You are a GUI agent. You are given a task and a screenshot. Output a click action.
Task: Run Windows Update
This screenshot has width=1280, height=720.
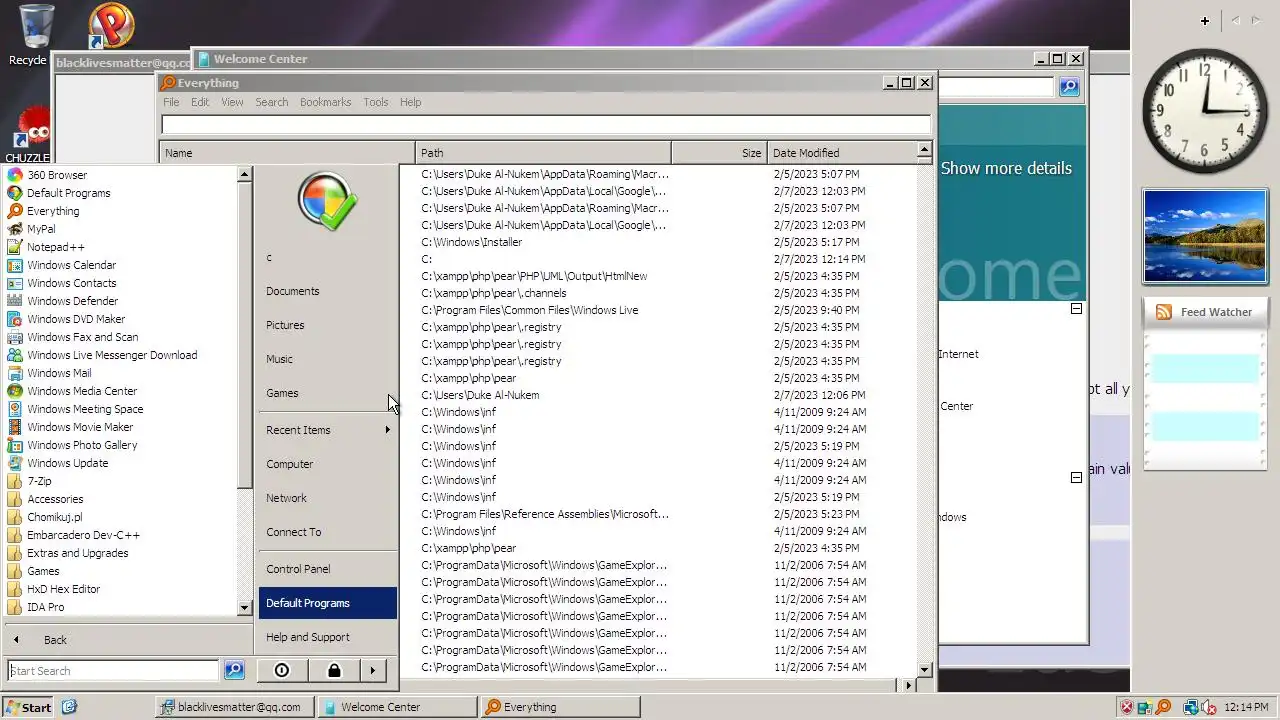[x=67, y=463]
